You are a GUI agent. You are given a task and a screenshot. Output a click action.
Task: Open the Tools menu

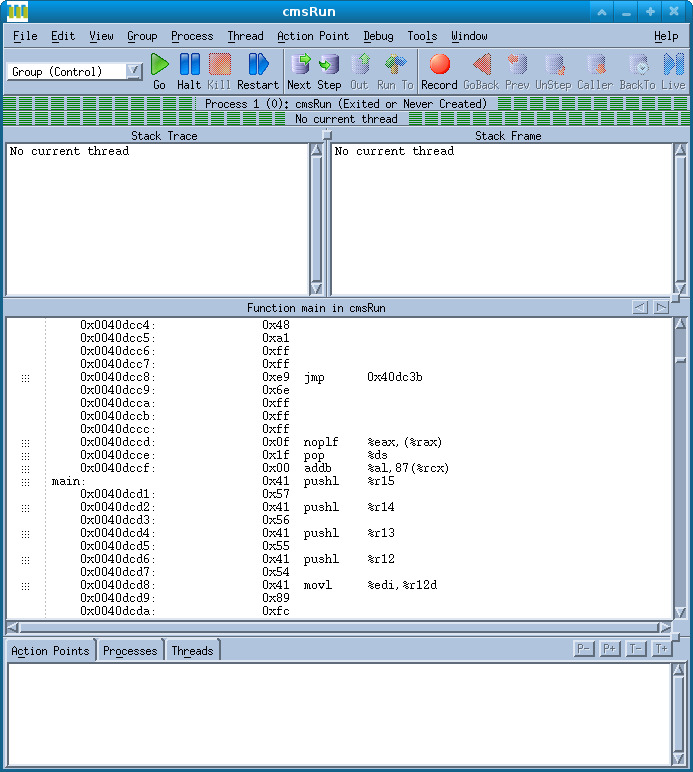pyautogui.click(x=422, y=36)
